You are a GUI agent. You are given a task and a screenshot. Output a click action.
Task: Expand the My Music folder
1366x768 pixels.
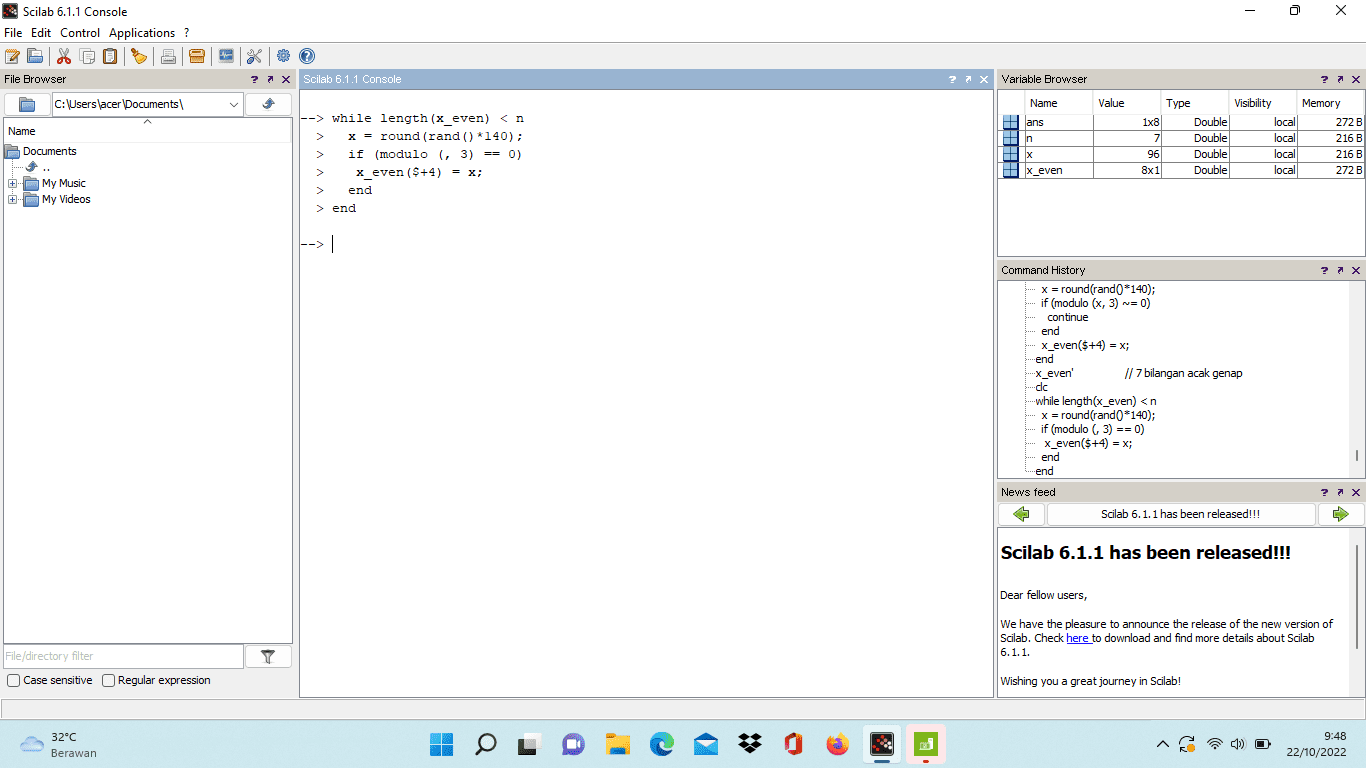[x=13, y=184]
